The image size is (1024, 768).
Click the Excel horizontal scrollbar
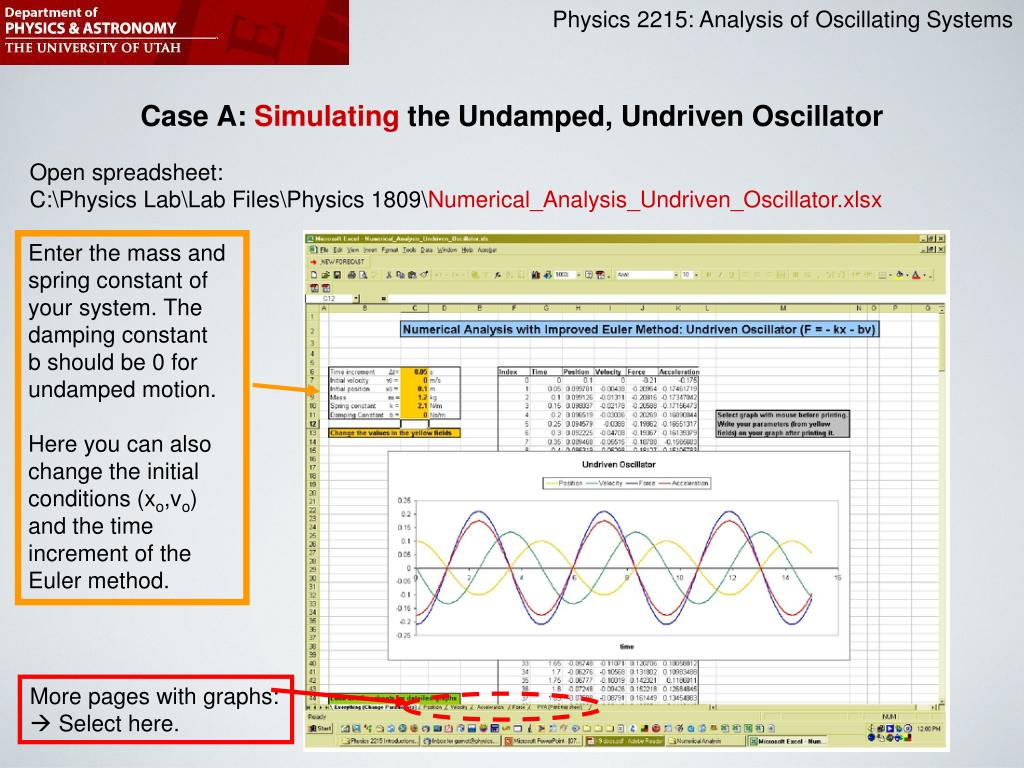823,707
